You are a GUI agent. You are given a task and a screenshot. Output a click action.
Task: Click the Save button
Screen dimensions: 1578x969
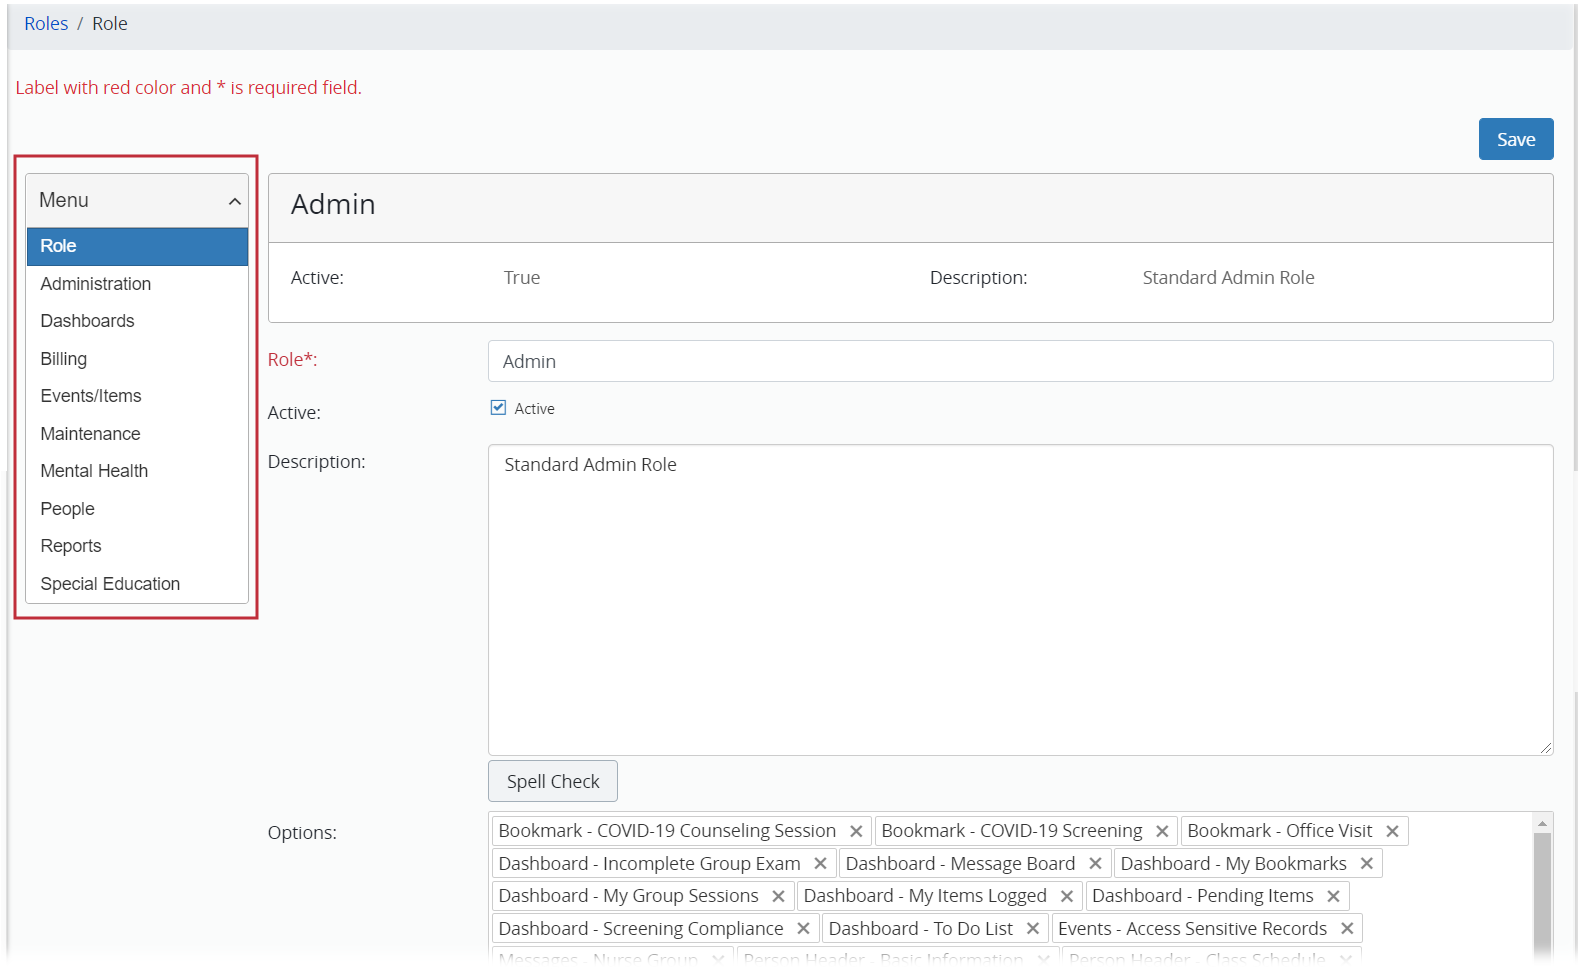1516,140
